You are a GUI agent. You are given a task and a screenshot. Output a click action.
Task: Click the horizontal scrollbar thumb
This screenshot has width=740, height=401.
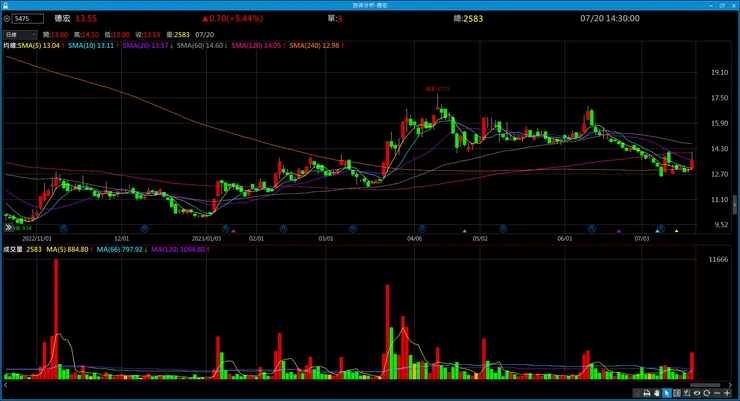tap(706, 385)
